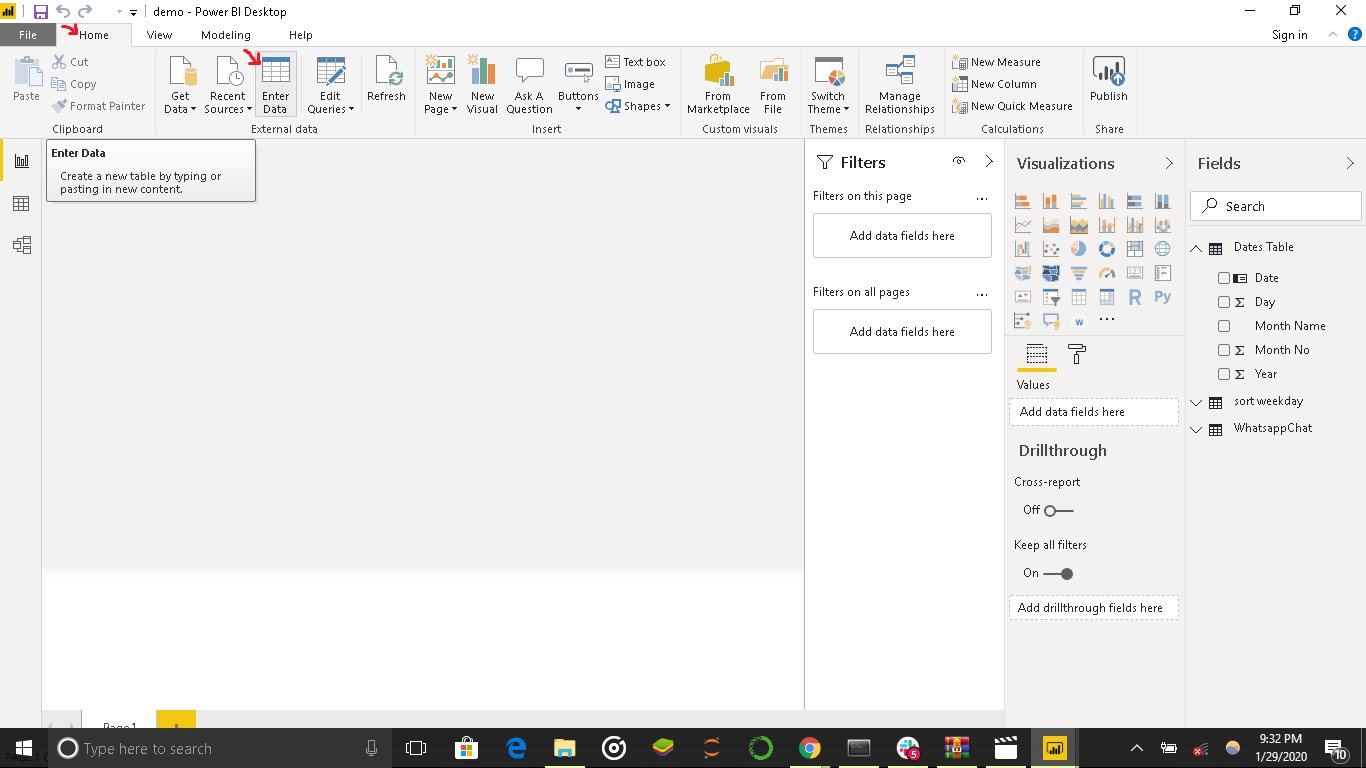Toggle the Keep all filters switch
Viewport: 1366px width, 768px height.
pyautogui.click(x=1057, y=574)
